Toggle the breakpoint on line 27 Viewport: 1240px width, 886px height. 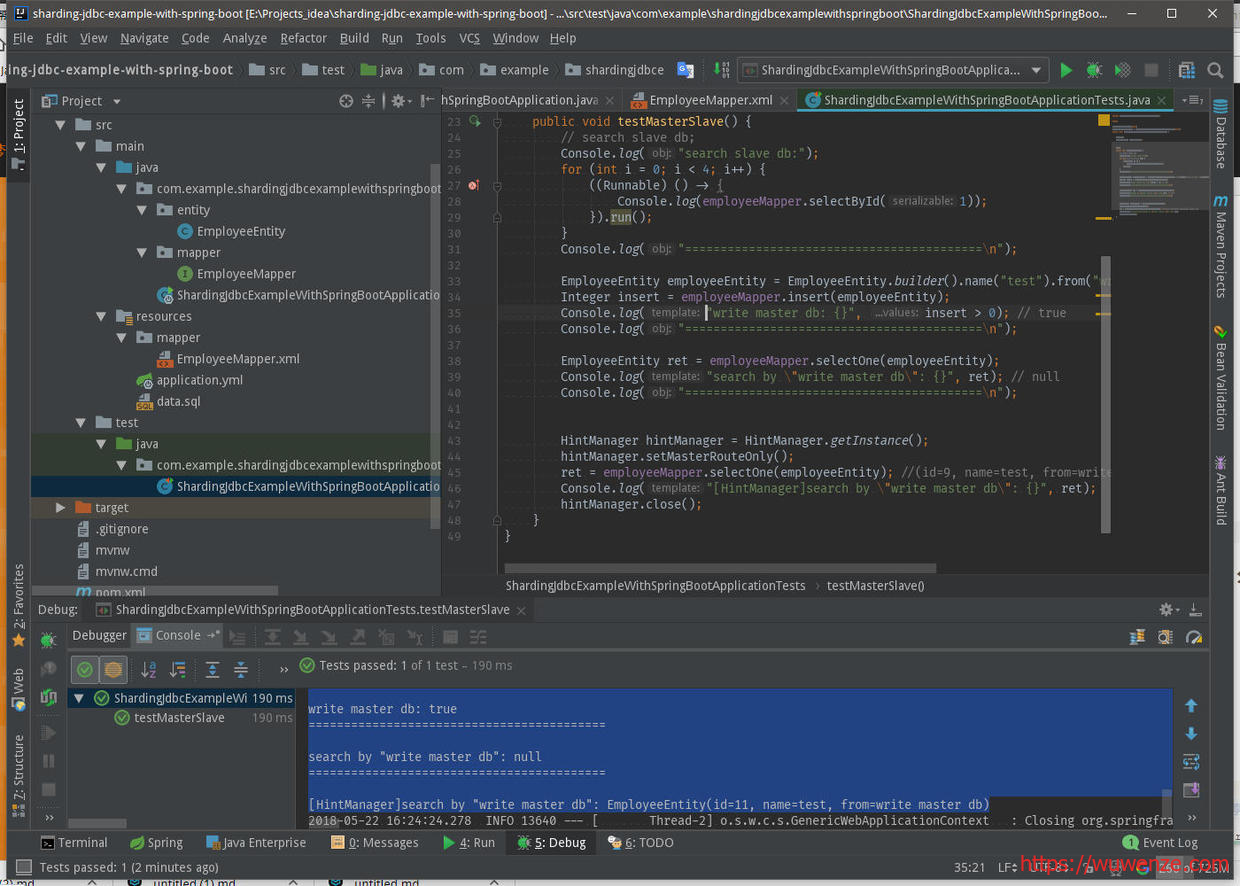(474, 185)
